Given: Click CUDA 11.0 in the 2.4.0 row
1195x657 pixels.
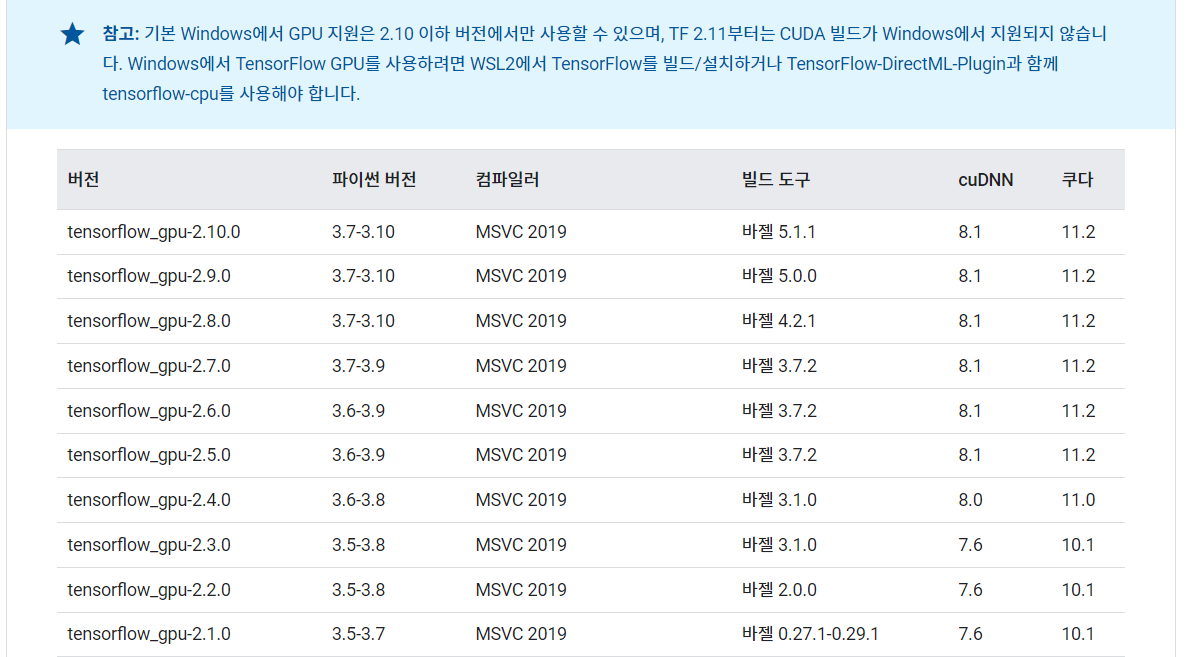Looking at the screenshot, I should 1078,500.
